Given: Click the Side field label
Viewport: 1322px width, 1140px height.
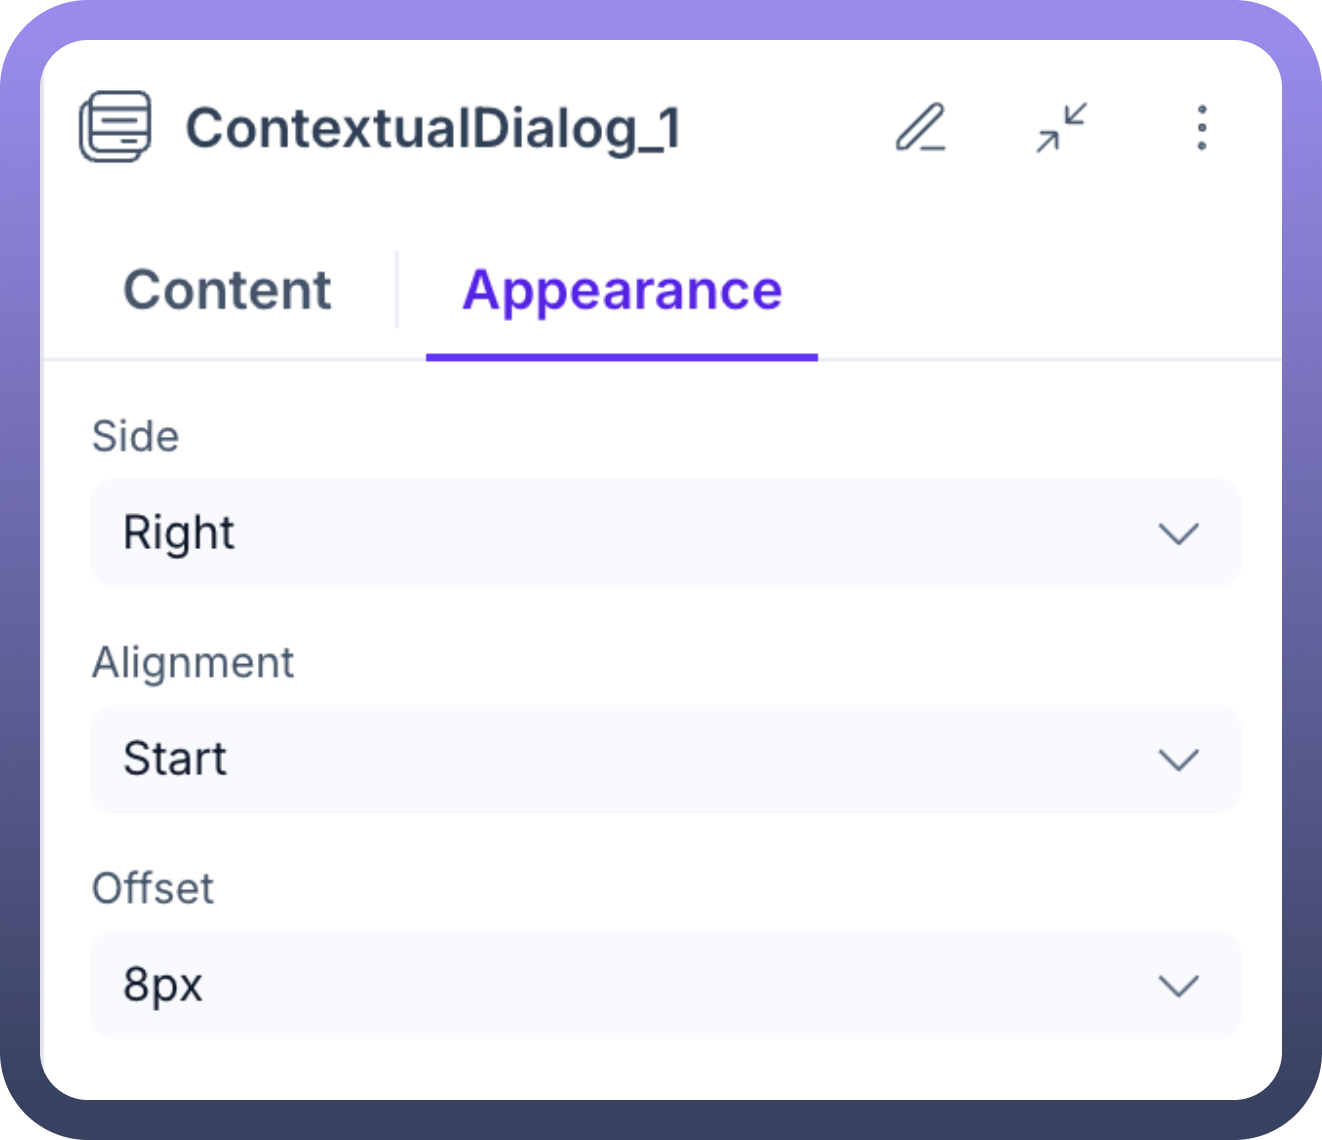Looking at the screenshot, I should (135, 437).
